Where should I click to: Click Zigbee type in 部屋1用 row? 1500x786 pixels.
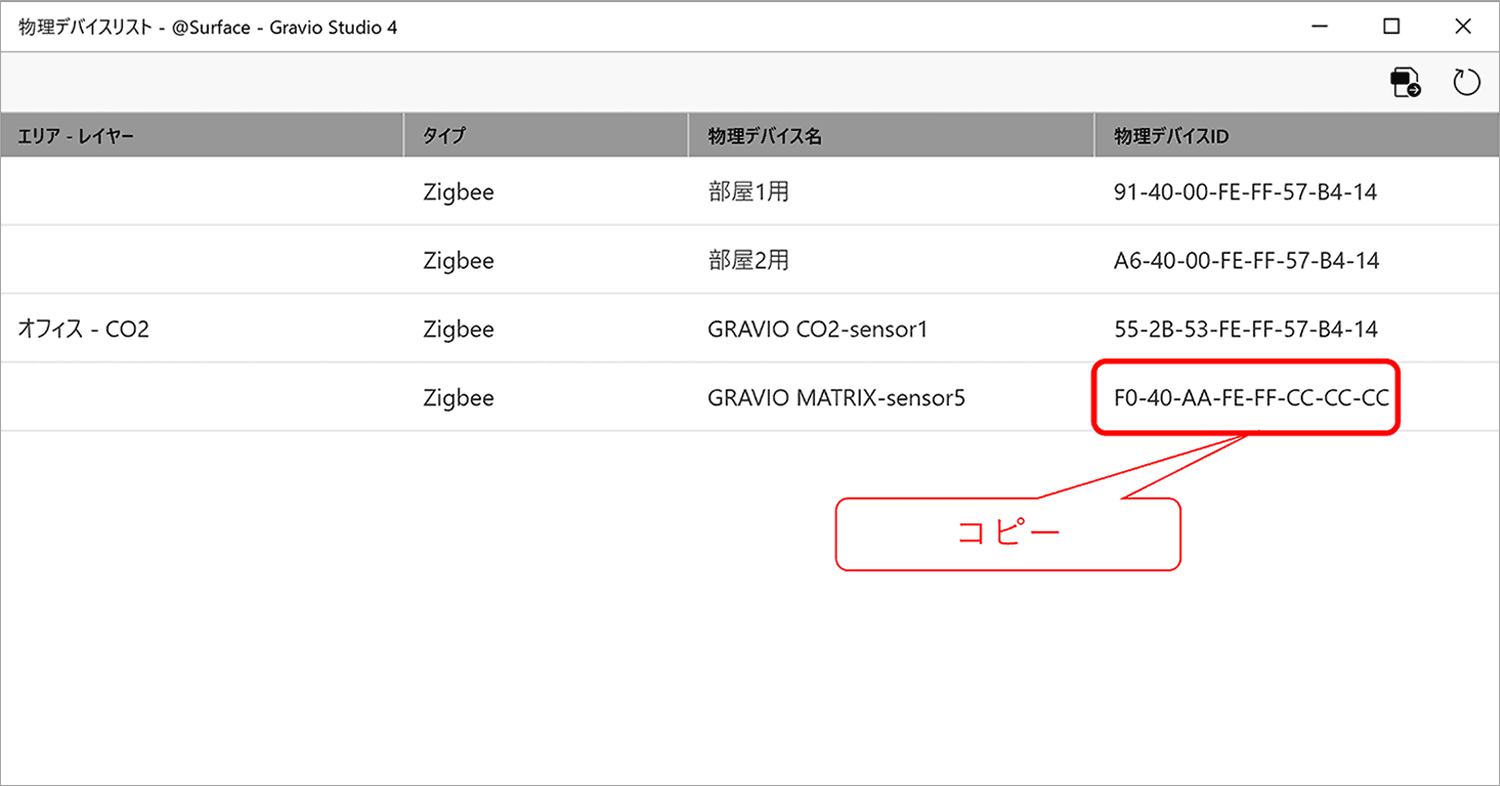[458, 192]
